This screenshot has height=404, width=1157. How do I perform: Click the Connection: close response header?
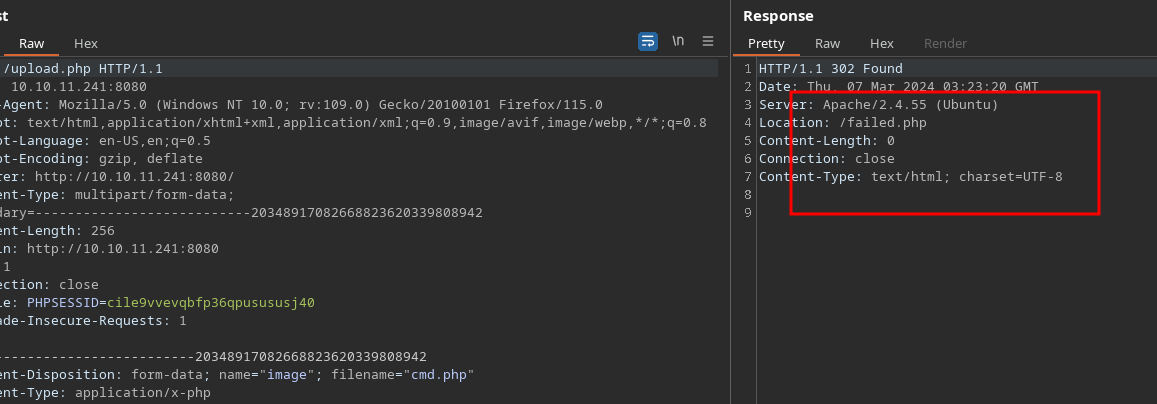click(826, 159)
